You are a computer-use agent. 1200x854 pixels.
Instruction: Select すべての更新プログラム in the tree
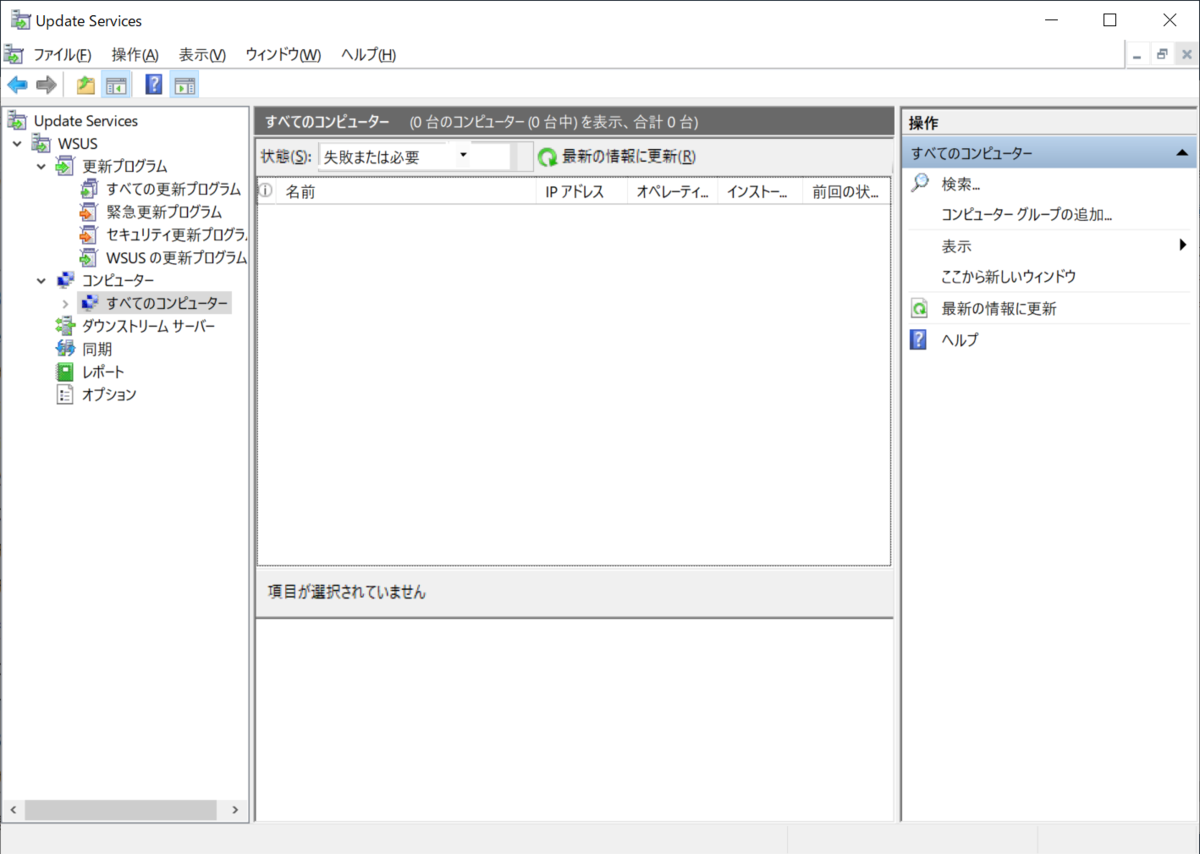[x=173, y=189]
